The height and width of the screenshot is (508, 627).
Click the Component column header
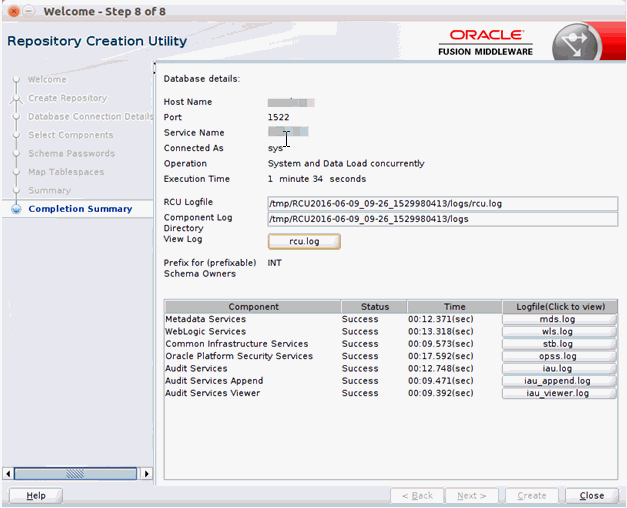point(253,307)
